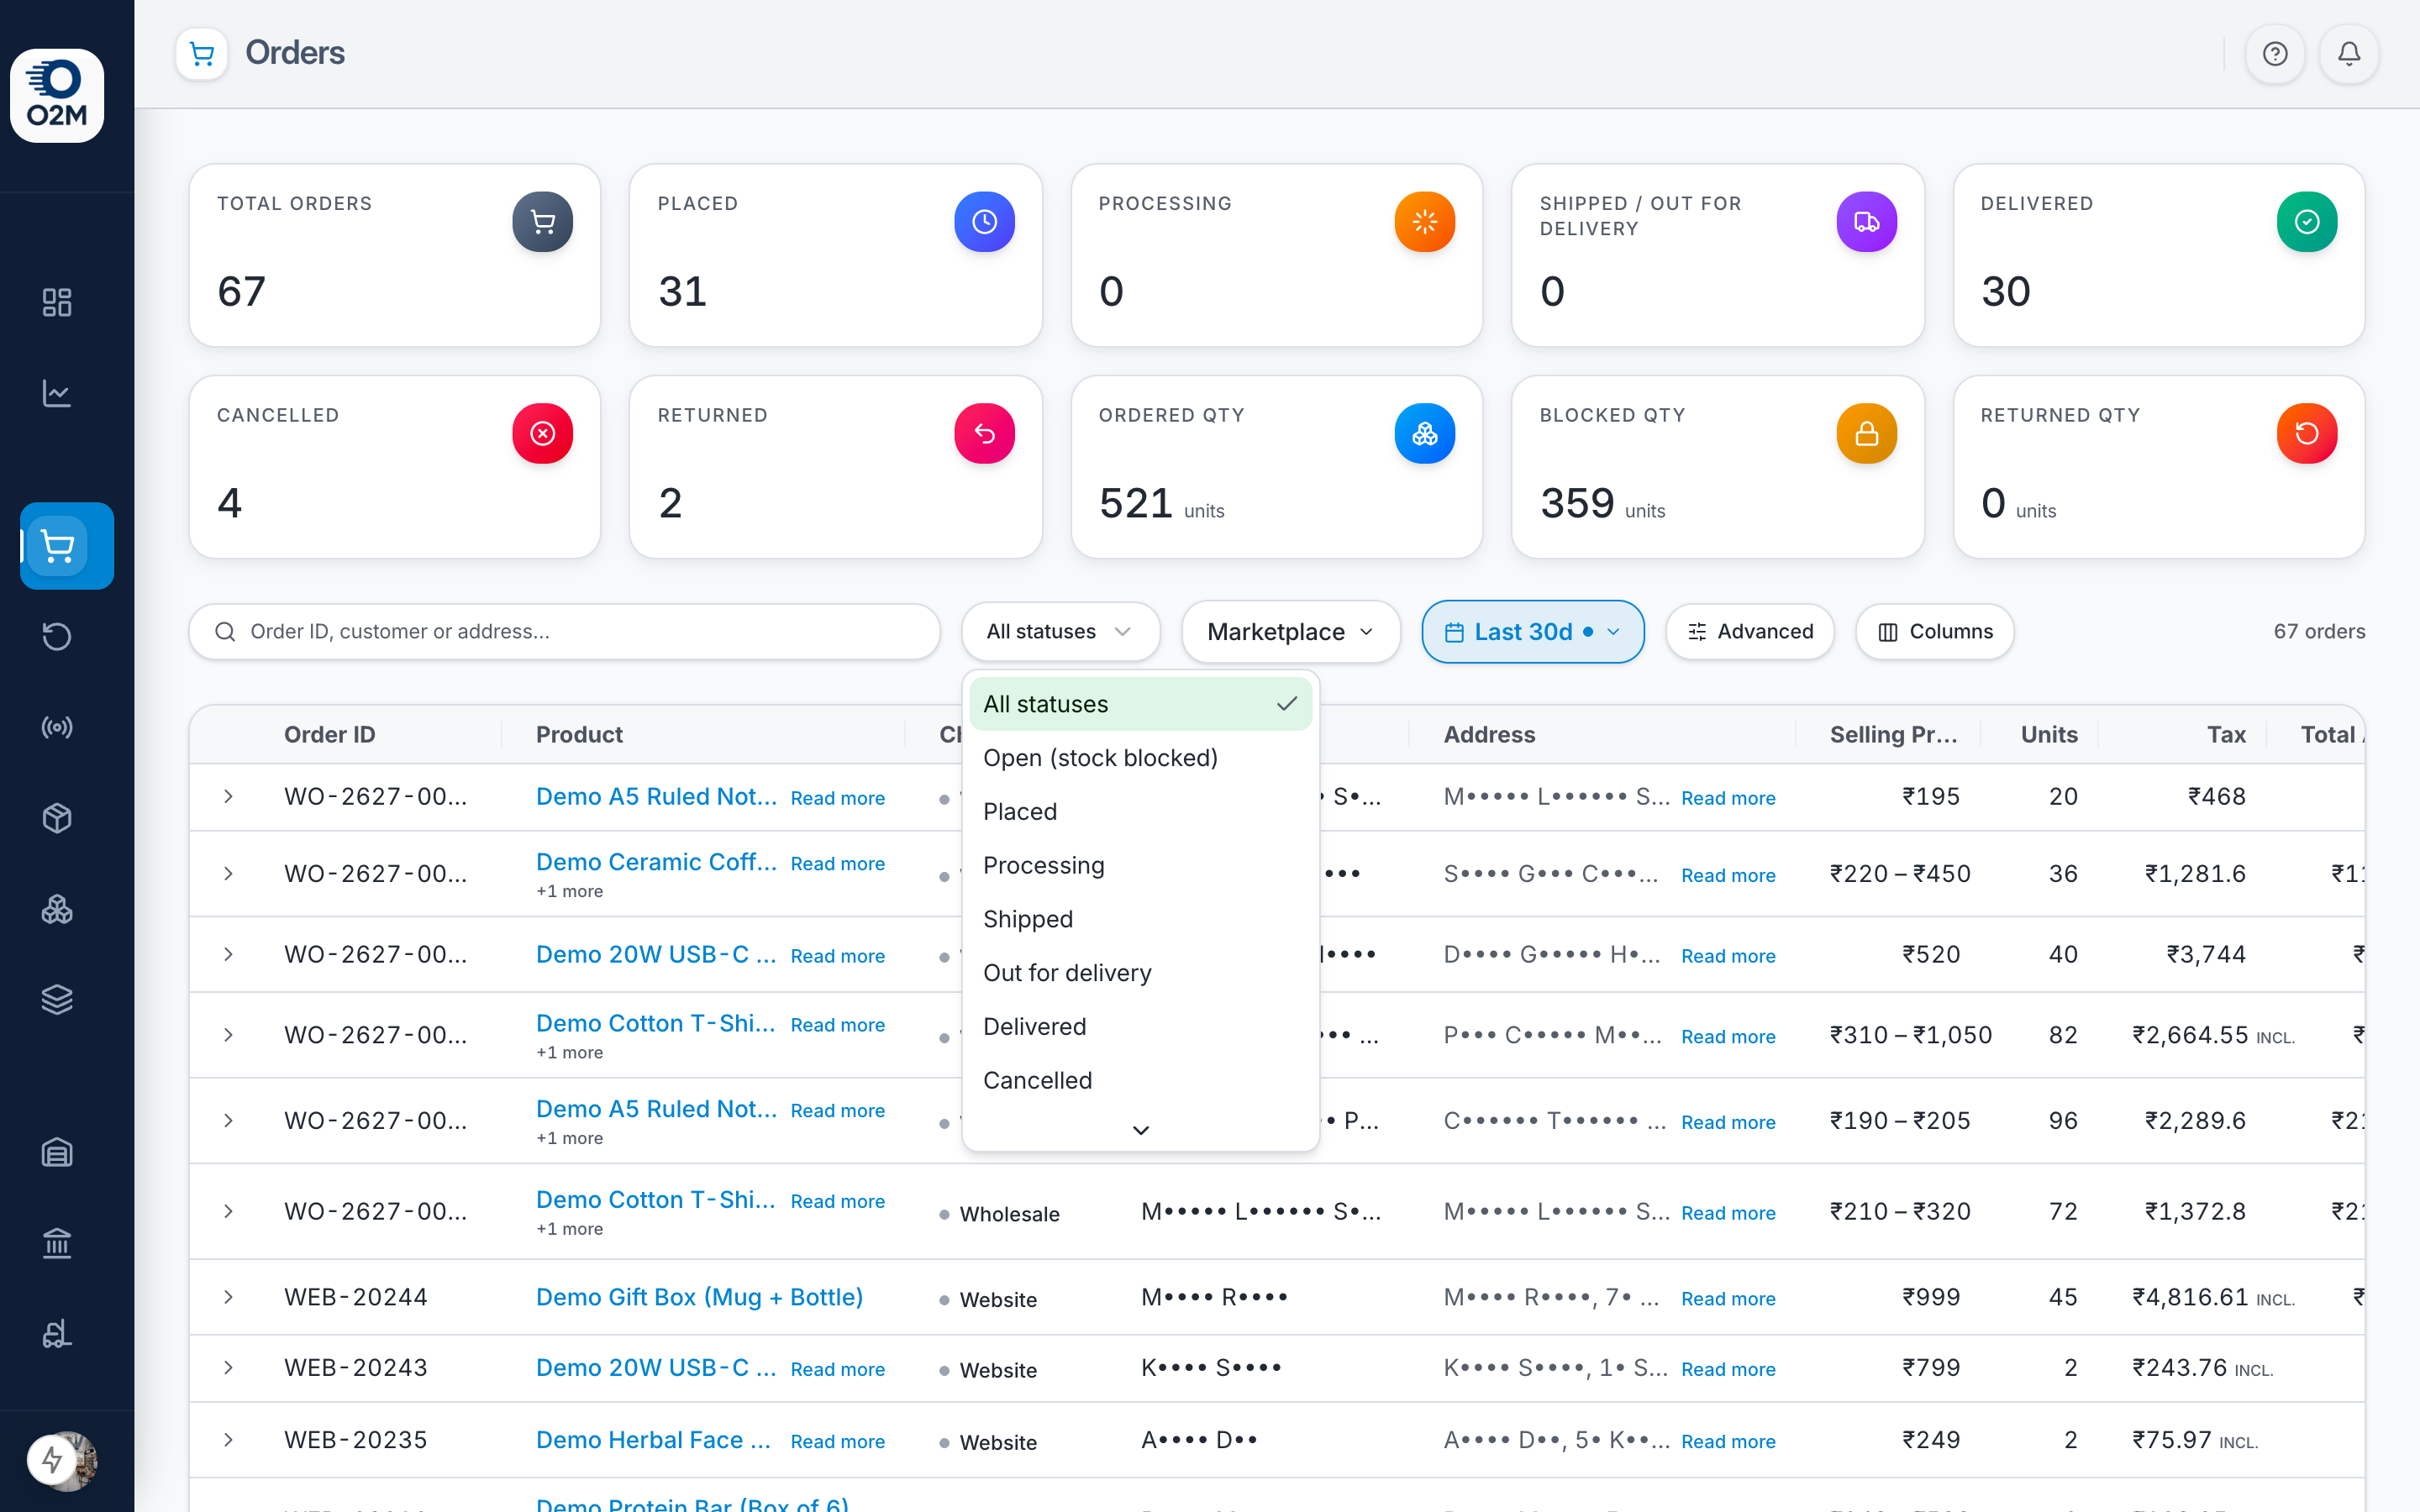Open the layers sidebar icon
This screenshot has width=2420, height=1512.
(57, 999)
